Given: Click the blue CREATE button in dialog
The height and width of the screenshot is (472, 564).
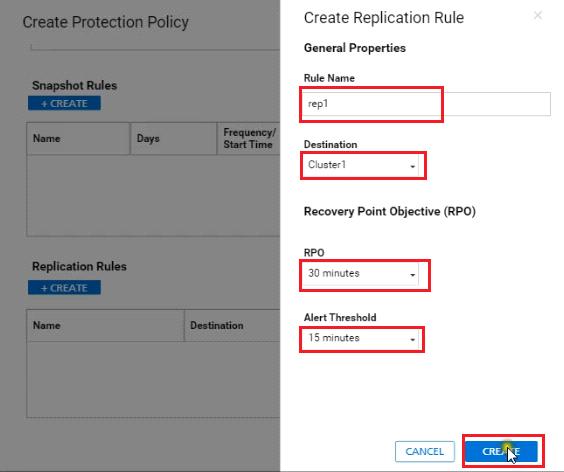Looking at the screenshot, I should tap(501, 451).
